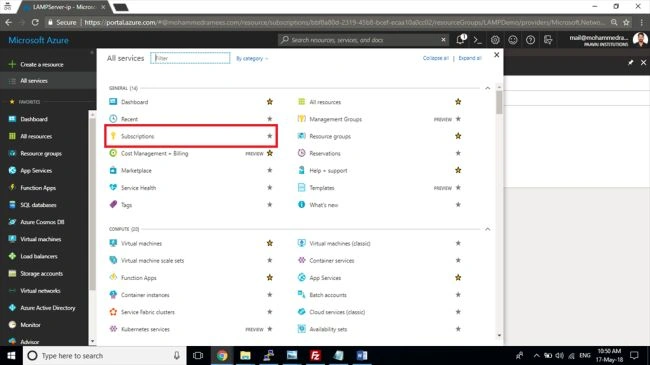Open Virtual machine scale sets
650x365 pixels.
(153, 260)
